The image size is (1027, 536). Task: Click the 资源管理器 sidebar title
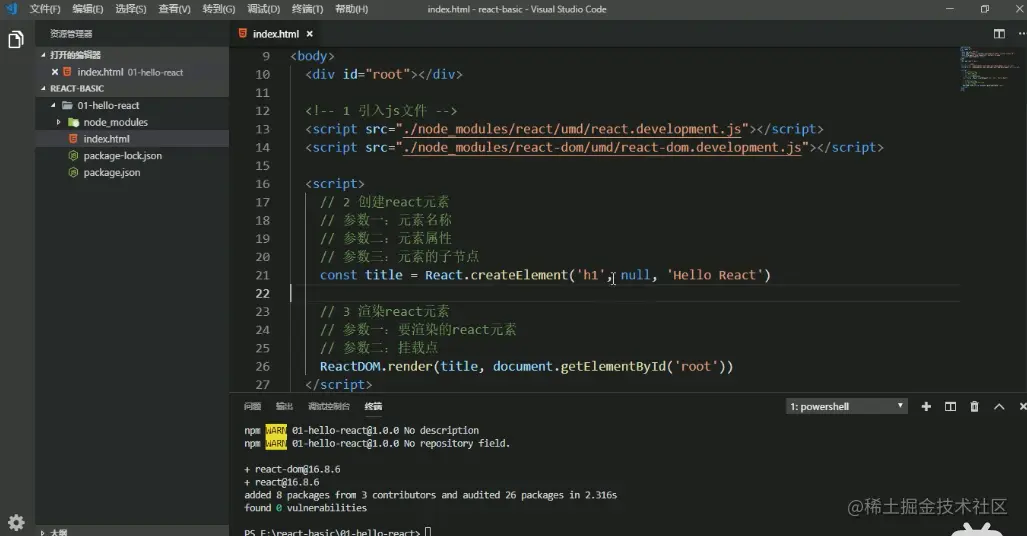[71, 34]
